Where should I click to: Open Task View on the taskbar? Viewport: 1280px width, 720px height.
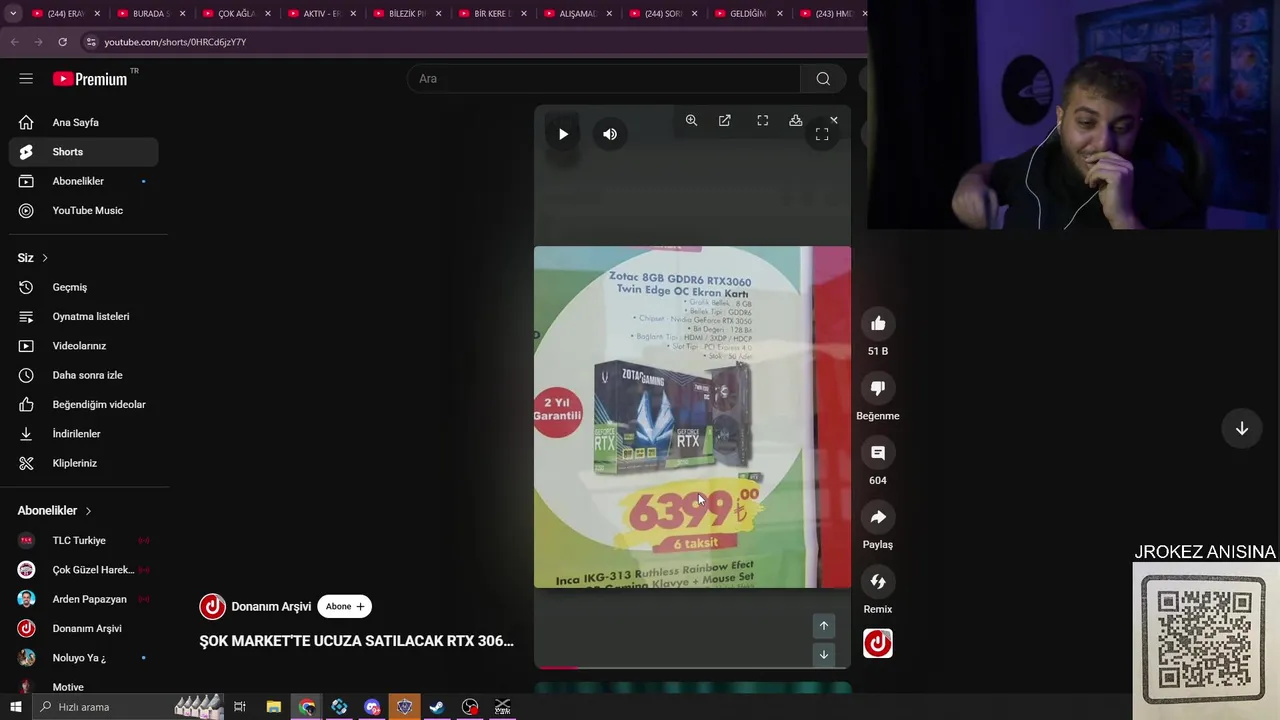click(240, 707)
